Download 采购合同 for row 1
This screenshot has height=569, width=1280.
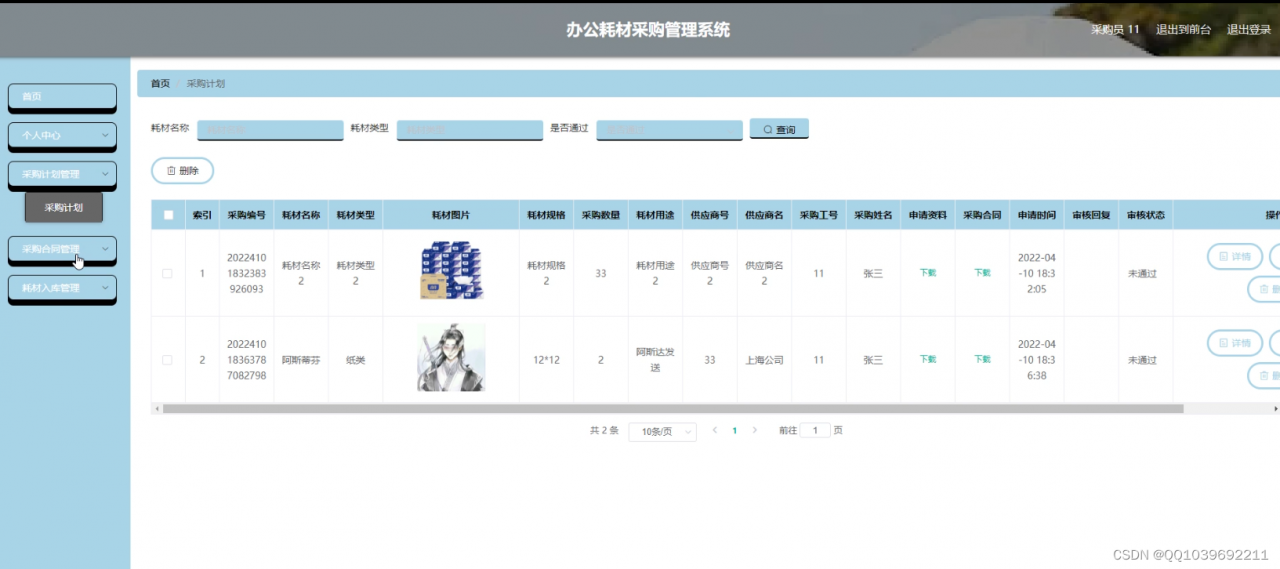pyautogui.click(x=982, y=273)
